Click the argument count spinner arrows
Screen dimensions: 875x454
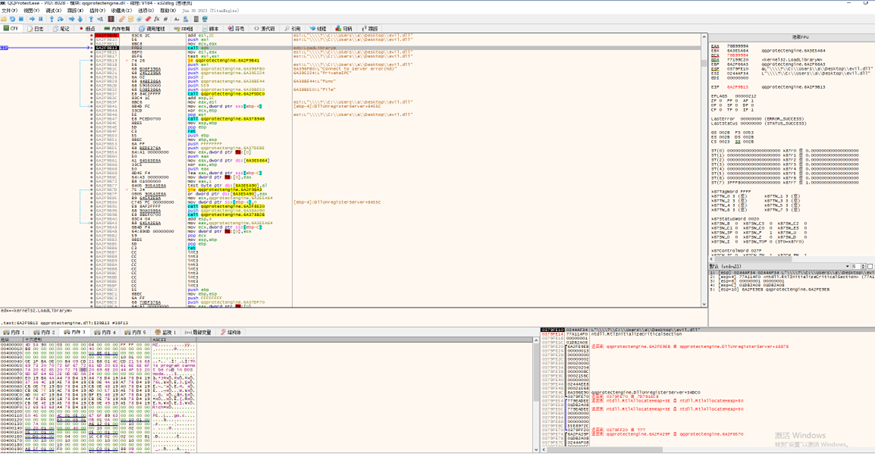(862, 267)
